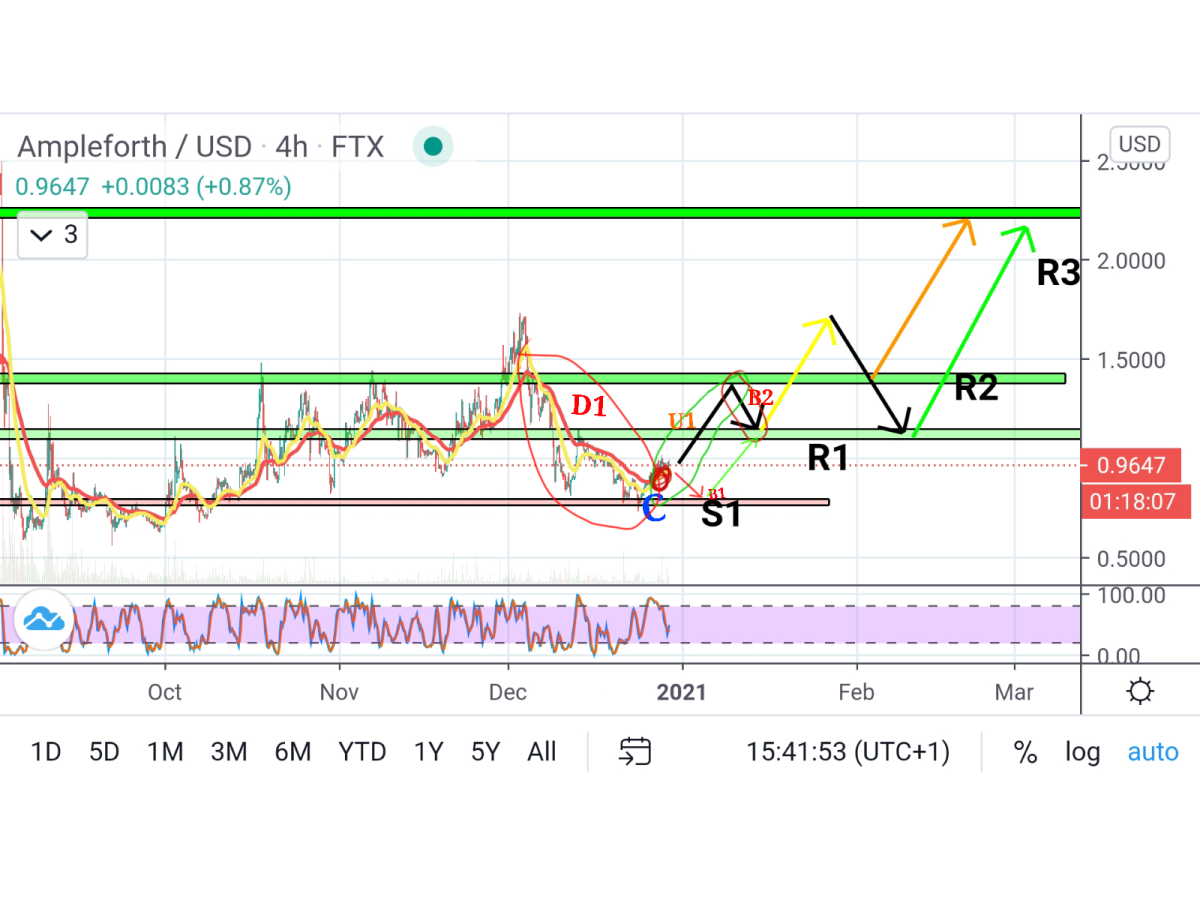Expand the collapsed indicators legend showing 3
This screenshot has width=1200, height=900.
(53, 236)
